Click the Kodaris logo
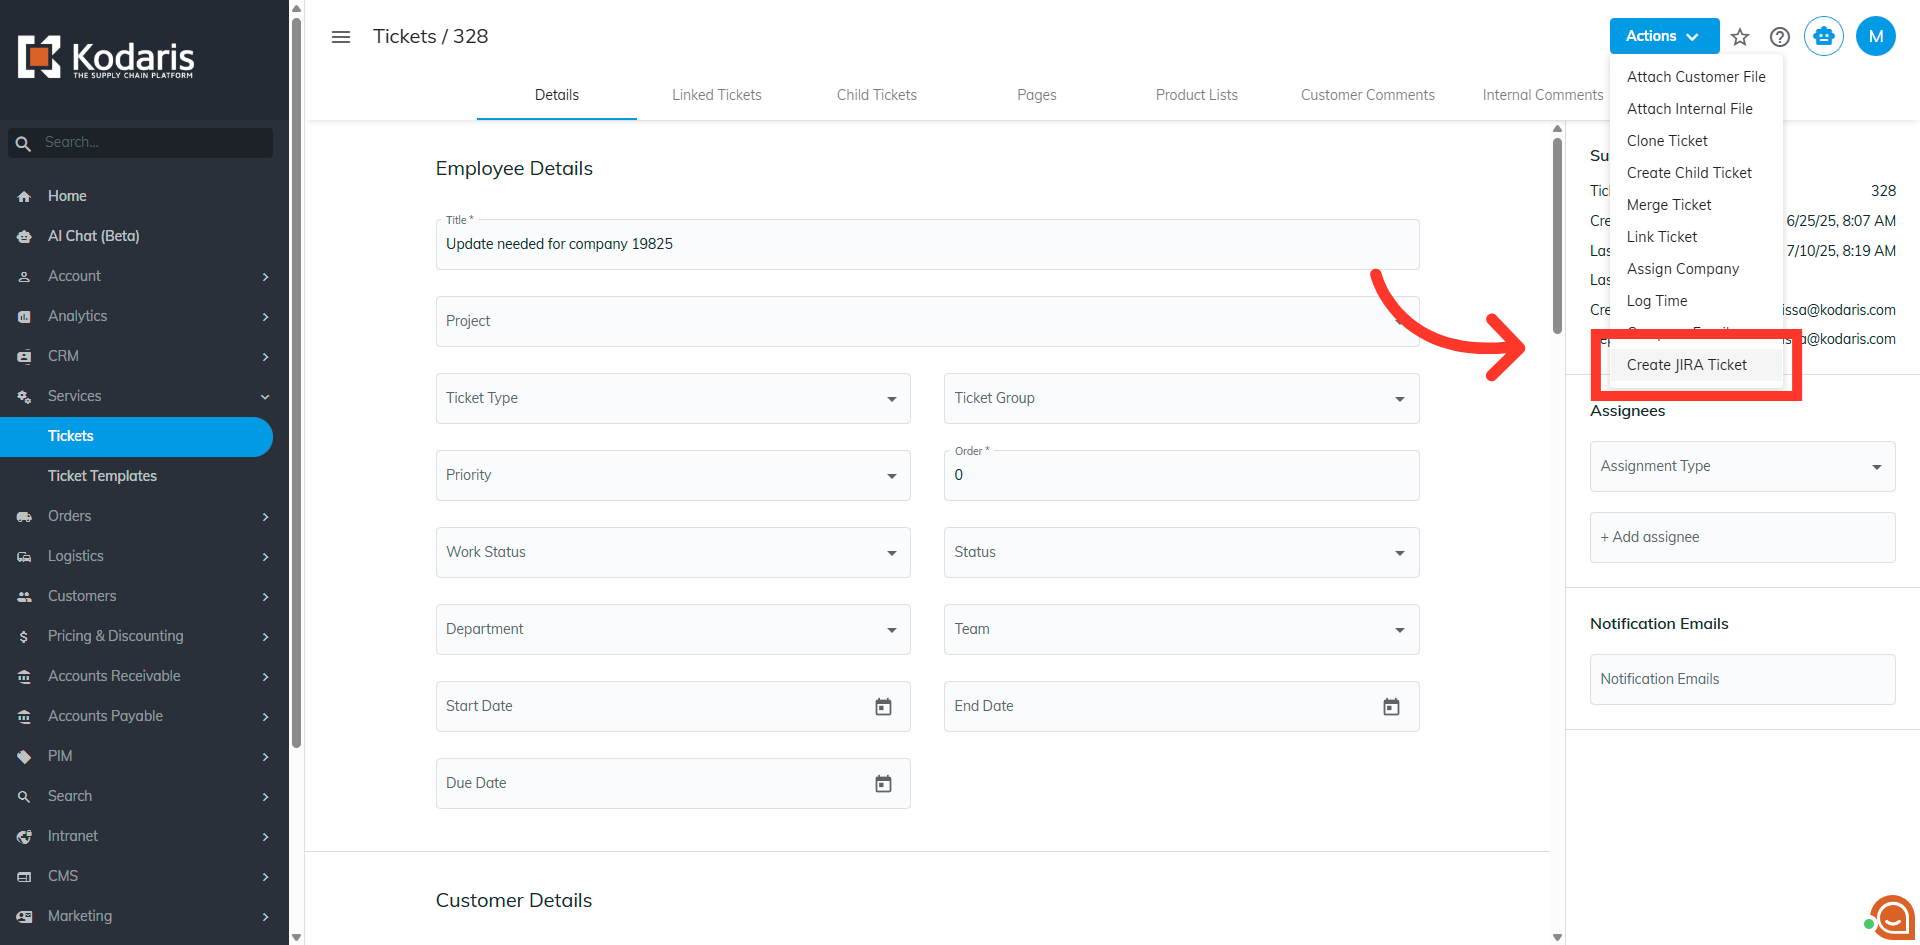Viewport: 1920px width, 945px height. point(106,57)
